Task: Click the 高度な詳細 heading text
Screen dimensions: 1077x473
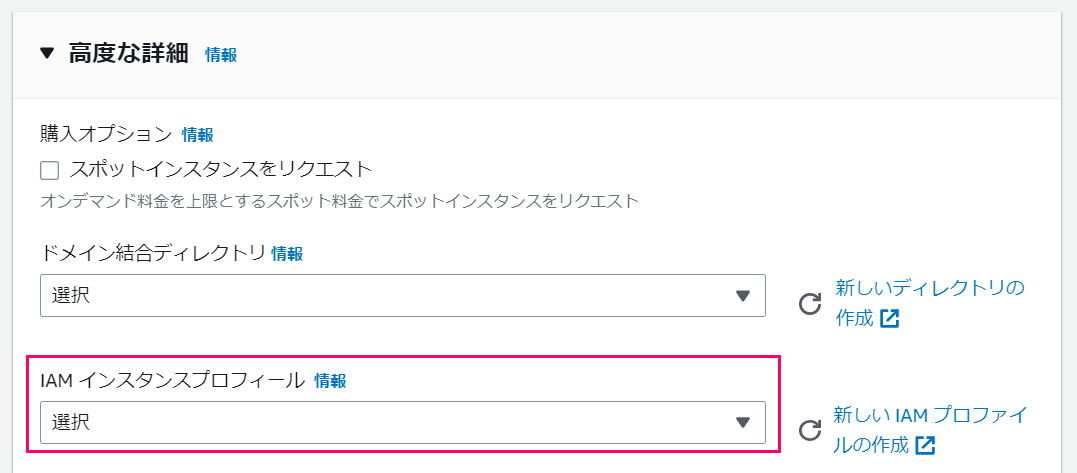Action: pyautogui.click(x=128, y=53)
